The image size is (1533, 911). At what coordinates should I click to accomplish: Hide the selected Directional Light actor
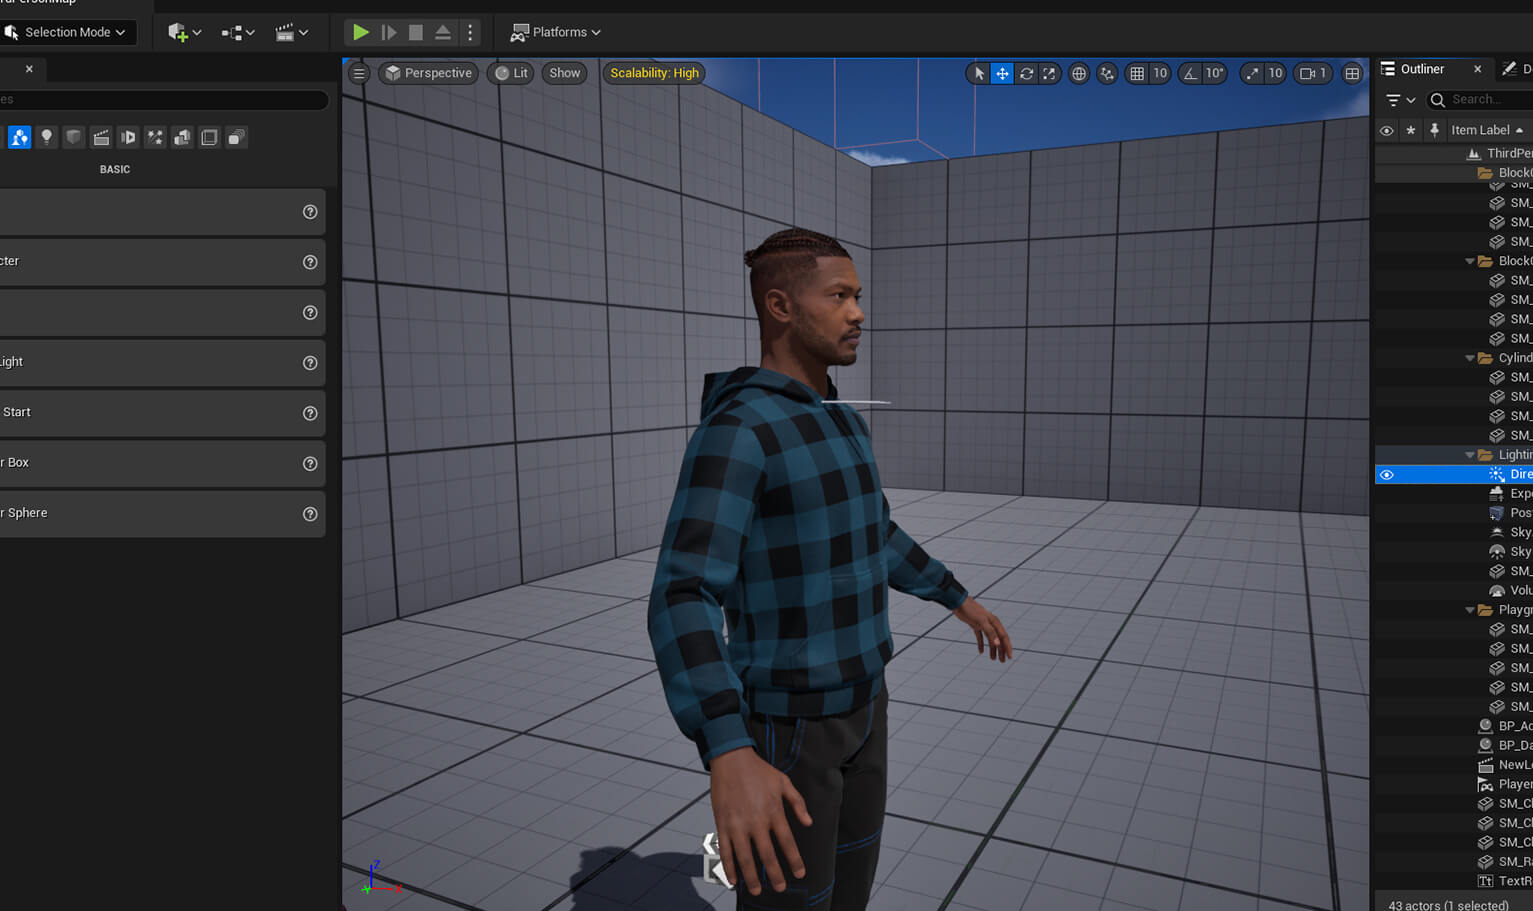click(1386, 474)
